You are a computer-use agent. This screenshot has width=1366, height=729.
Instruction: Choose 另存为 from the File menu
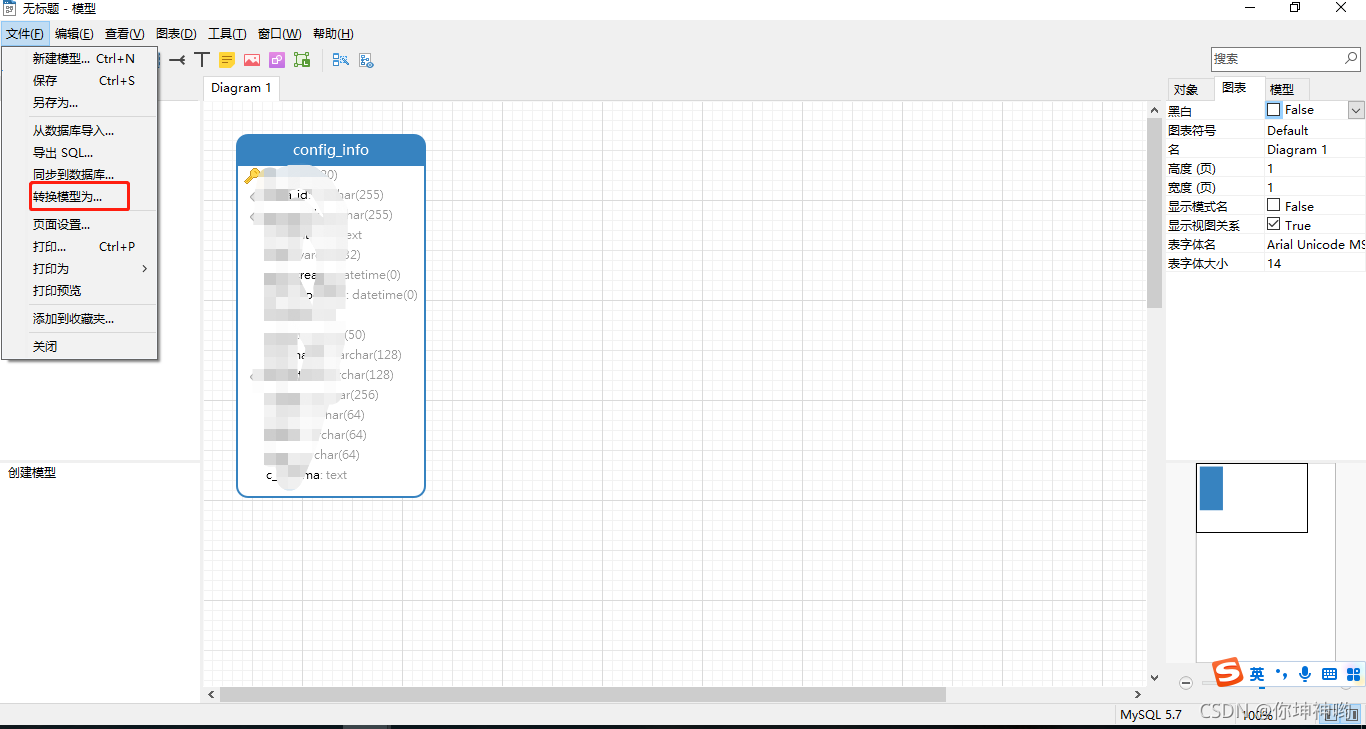79,103
